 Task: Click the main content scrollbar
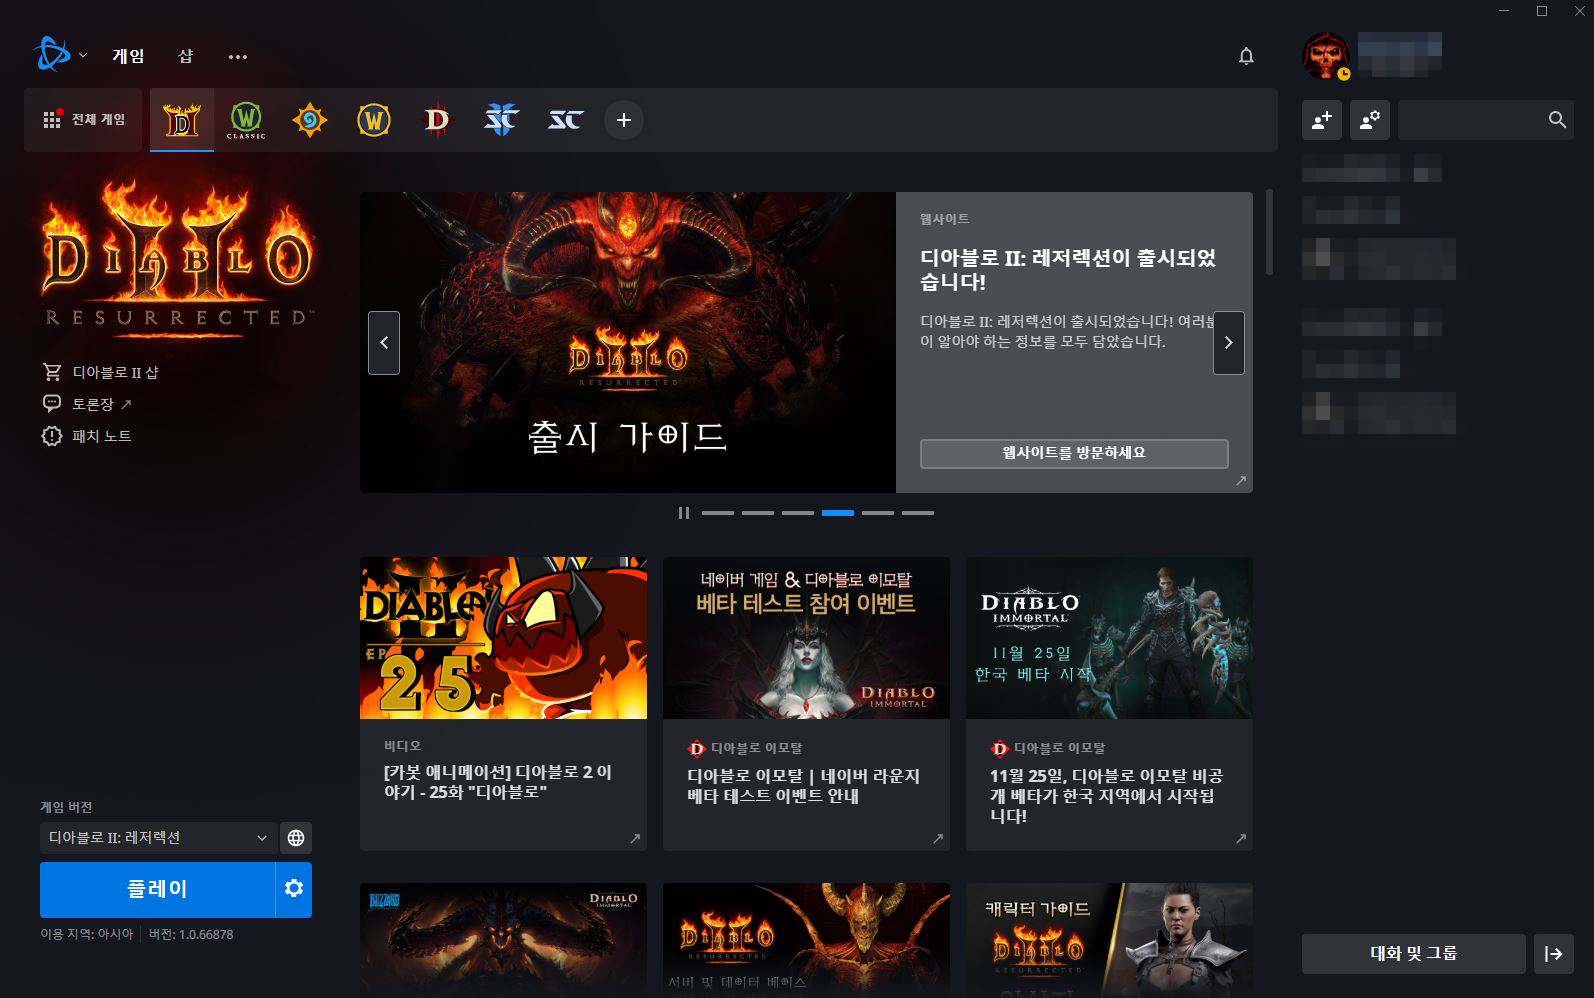(x=1270, y=232)
